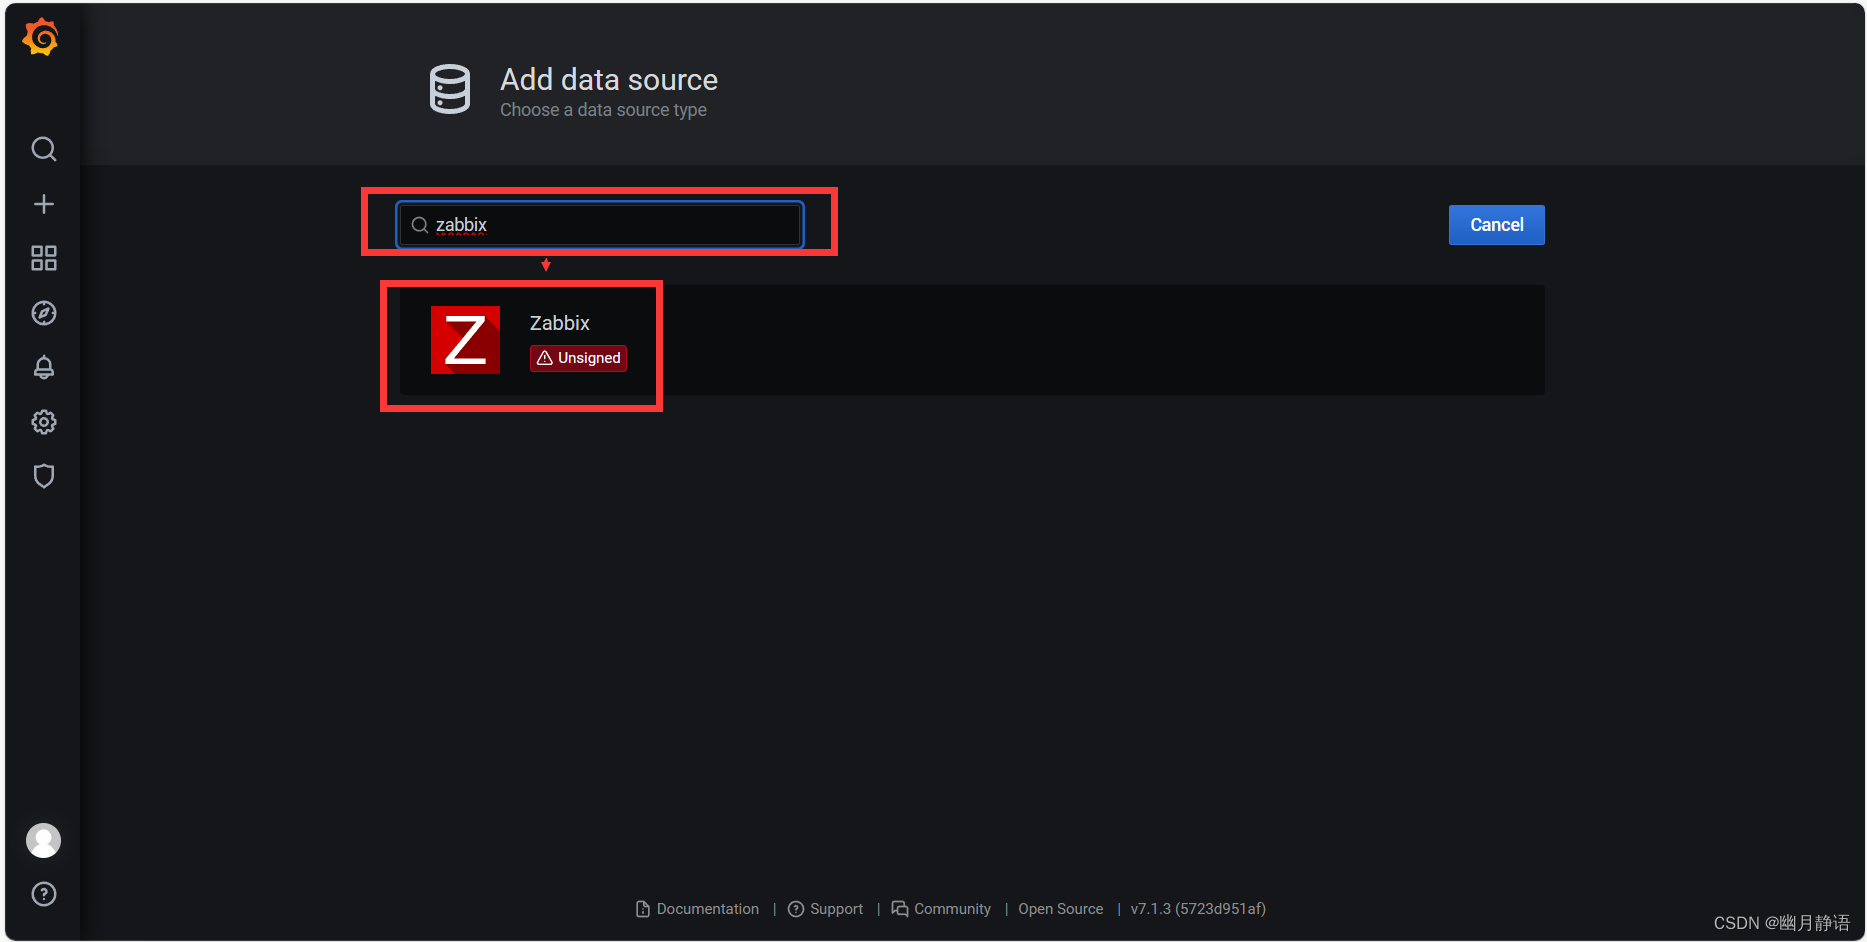
Task: Focus the data source search field
Action: pyautogui.click(x=600, y=225)
